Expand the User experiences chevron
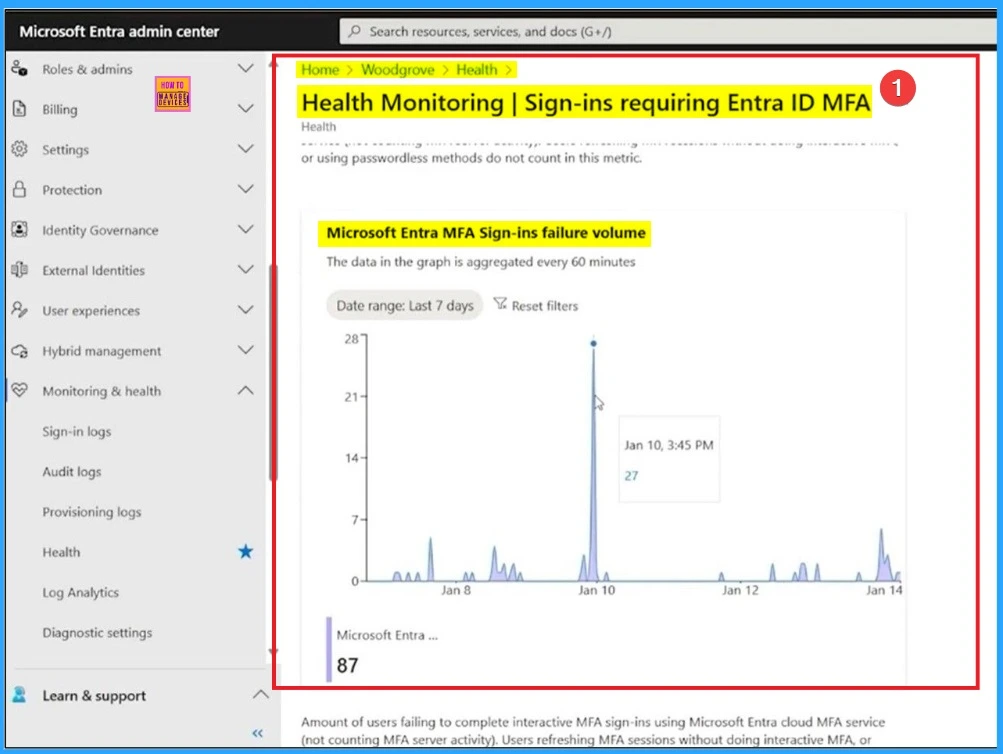The image size is (1003, 754). (x=246, y=310)
